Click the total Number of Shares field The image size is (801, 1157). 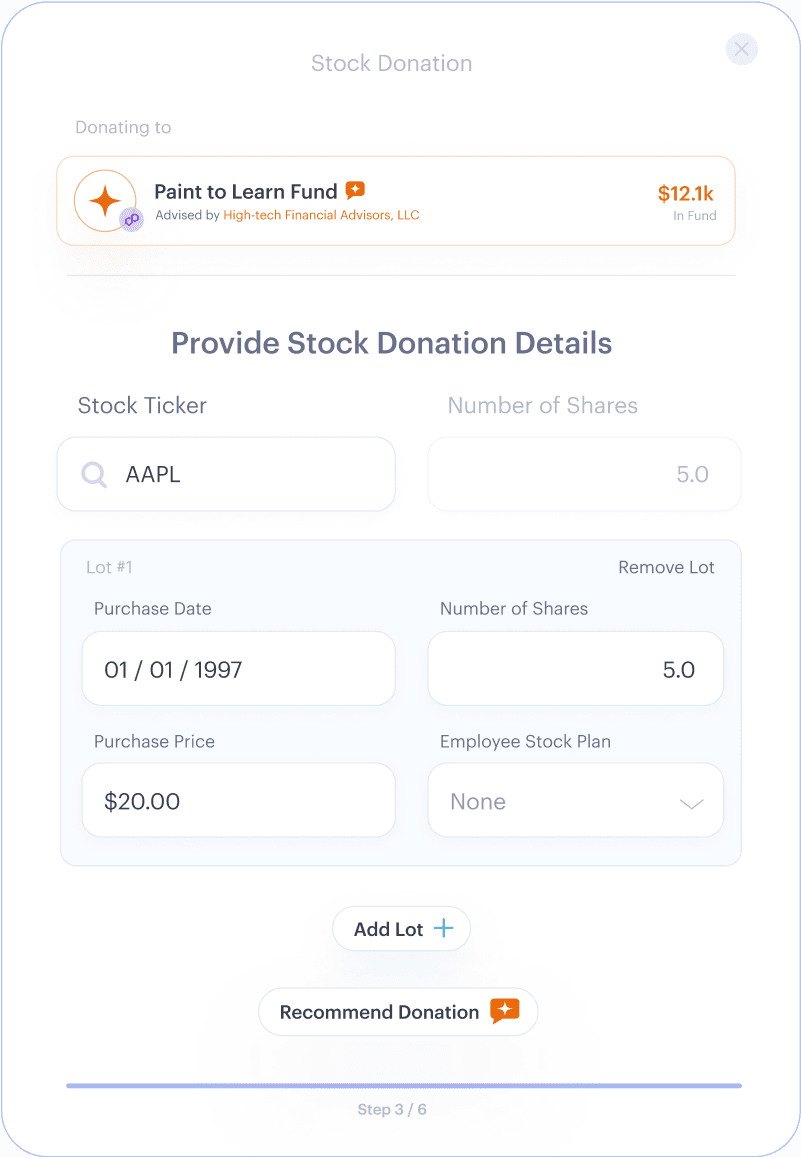[584, 474]
